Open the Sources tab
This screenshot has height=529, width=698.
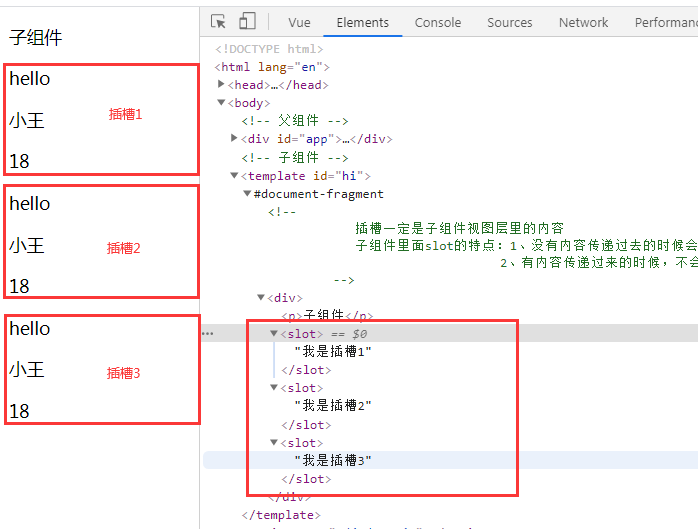point(510,22)
